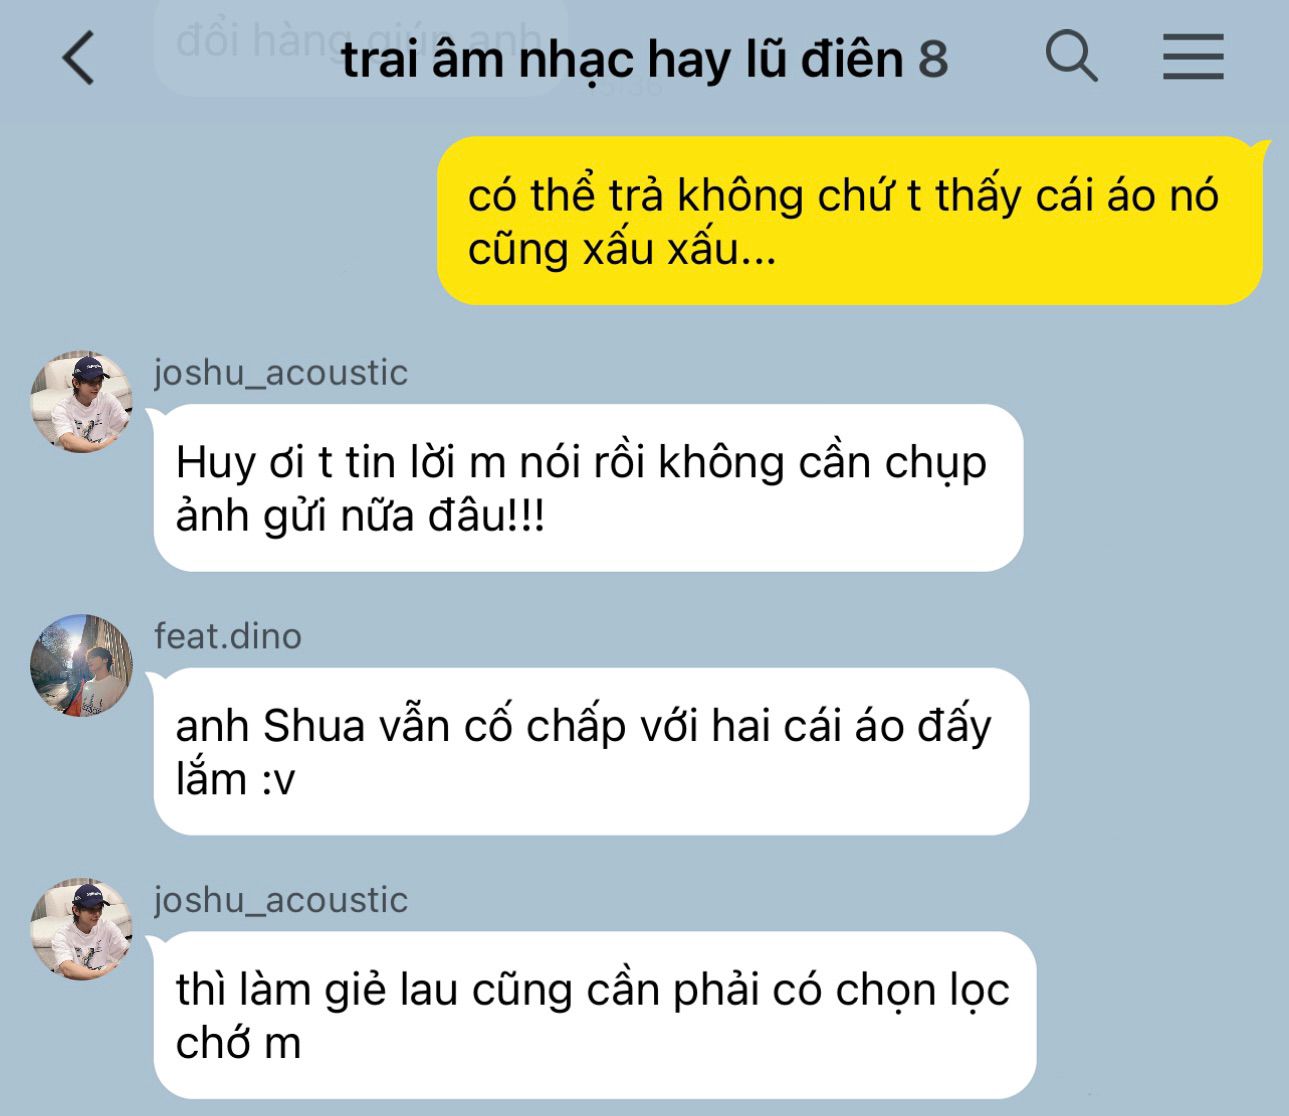The width and height of the screenshot is (1289, 1116).
Task: Tap the faded 'đổi hàng' bubble behind the header
Action: pos(360,45)
